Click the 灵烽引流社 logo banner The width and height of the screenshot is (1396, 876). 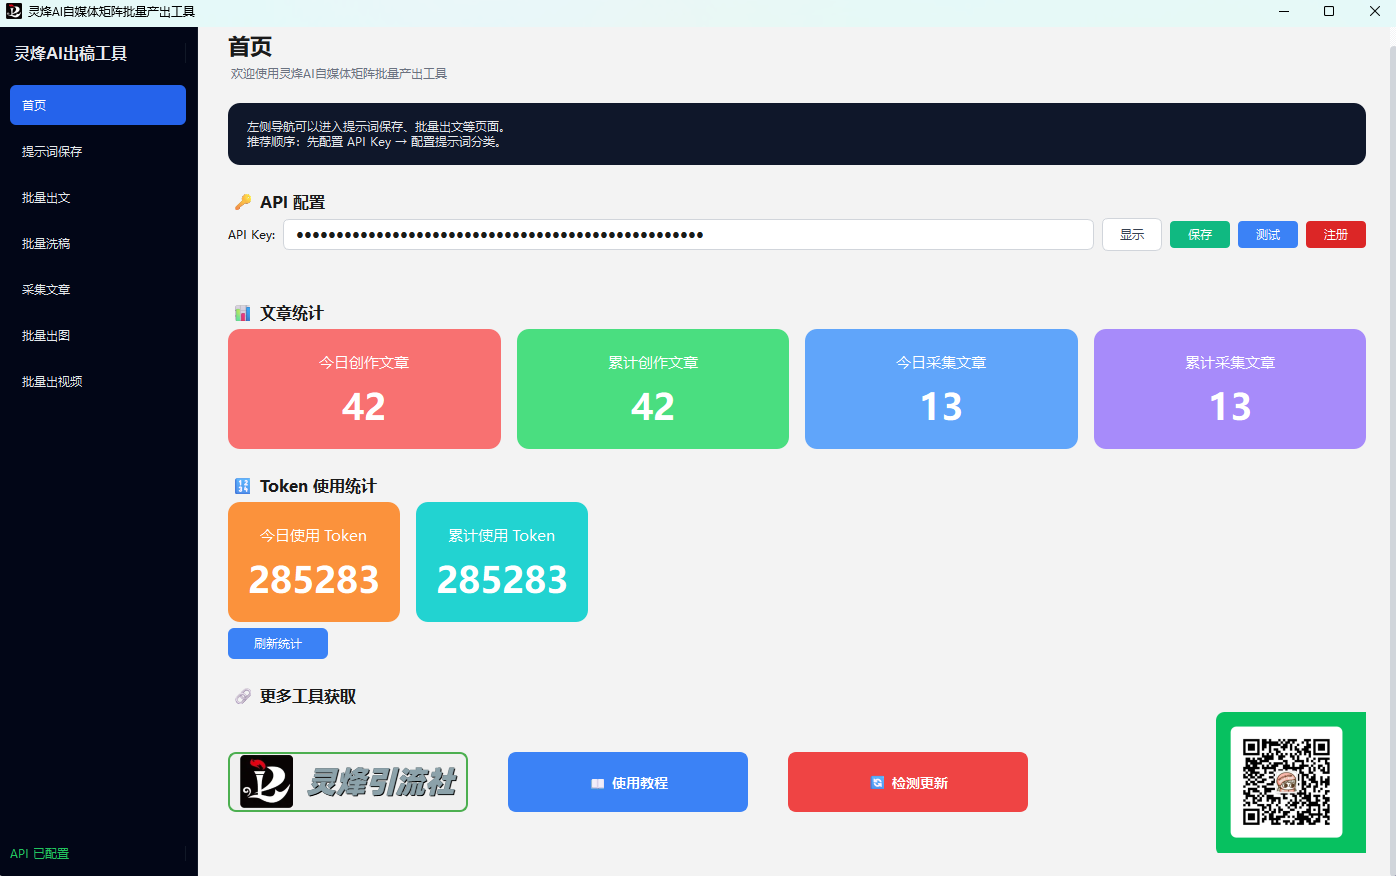click(347, 782)
